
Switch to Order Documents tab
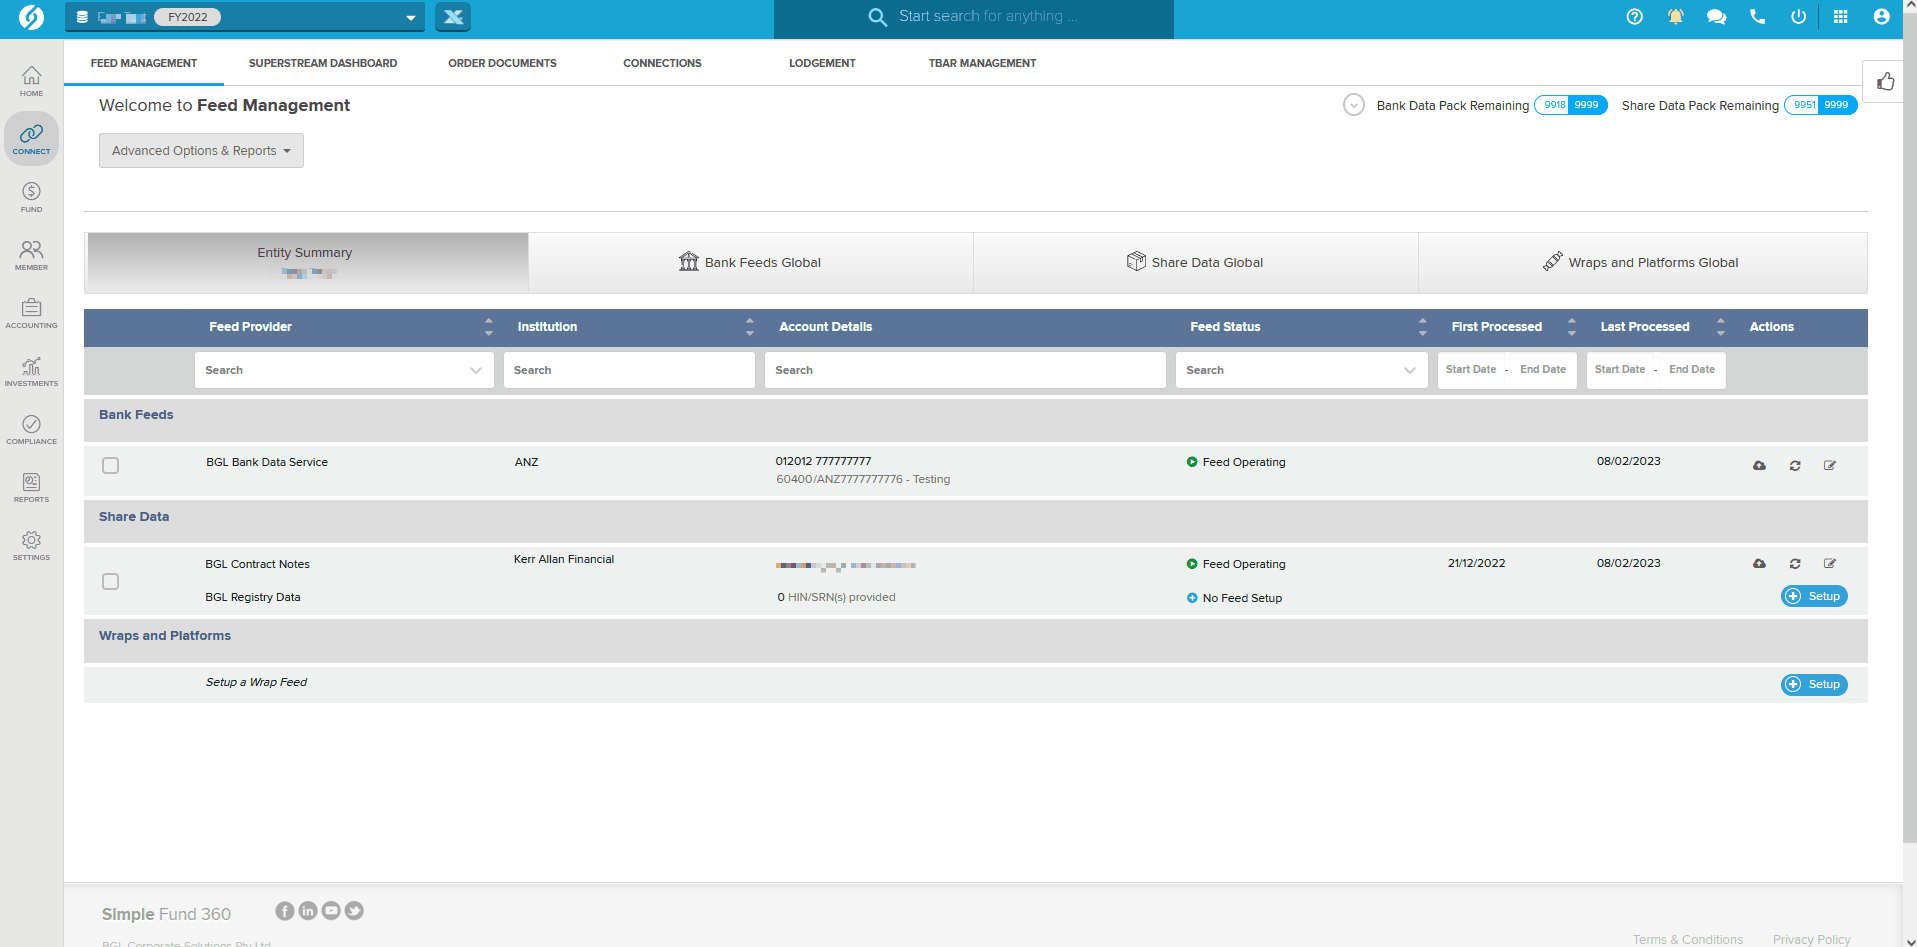click(x=502, y=63)
